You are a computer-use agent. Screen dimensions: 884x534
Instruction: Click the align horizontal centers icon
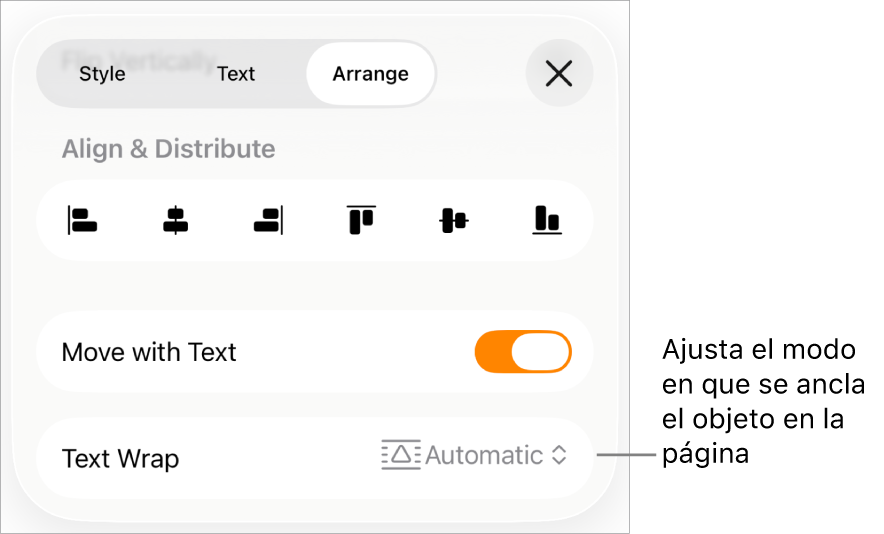tap(175, 220)
